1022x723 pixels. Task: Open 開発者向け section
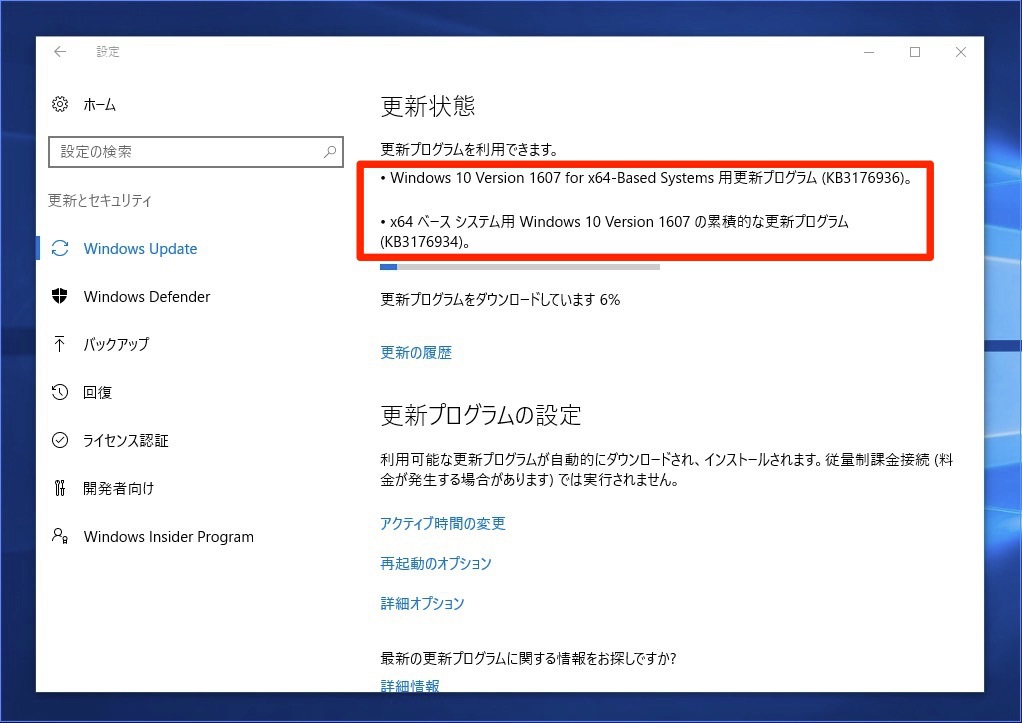tap(119, 488)
